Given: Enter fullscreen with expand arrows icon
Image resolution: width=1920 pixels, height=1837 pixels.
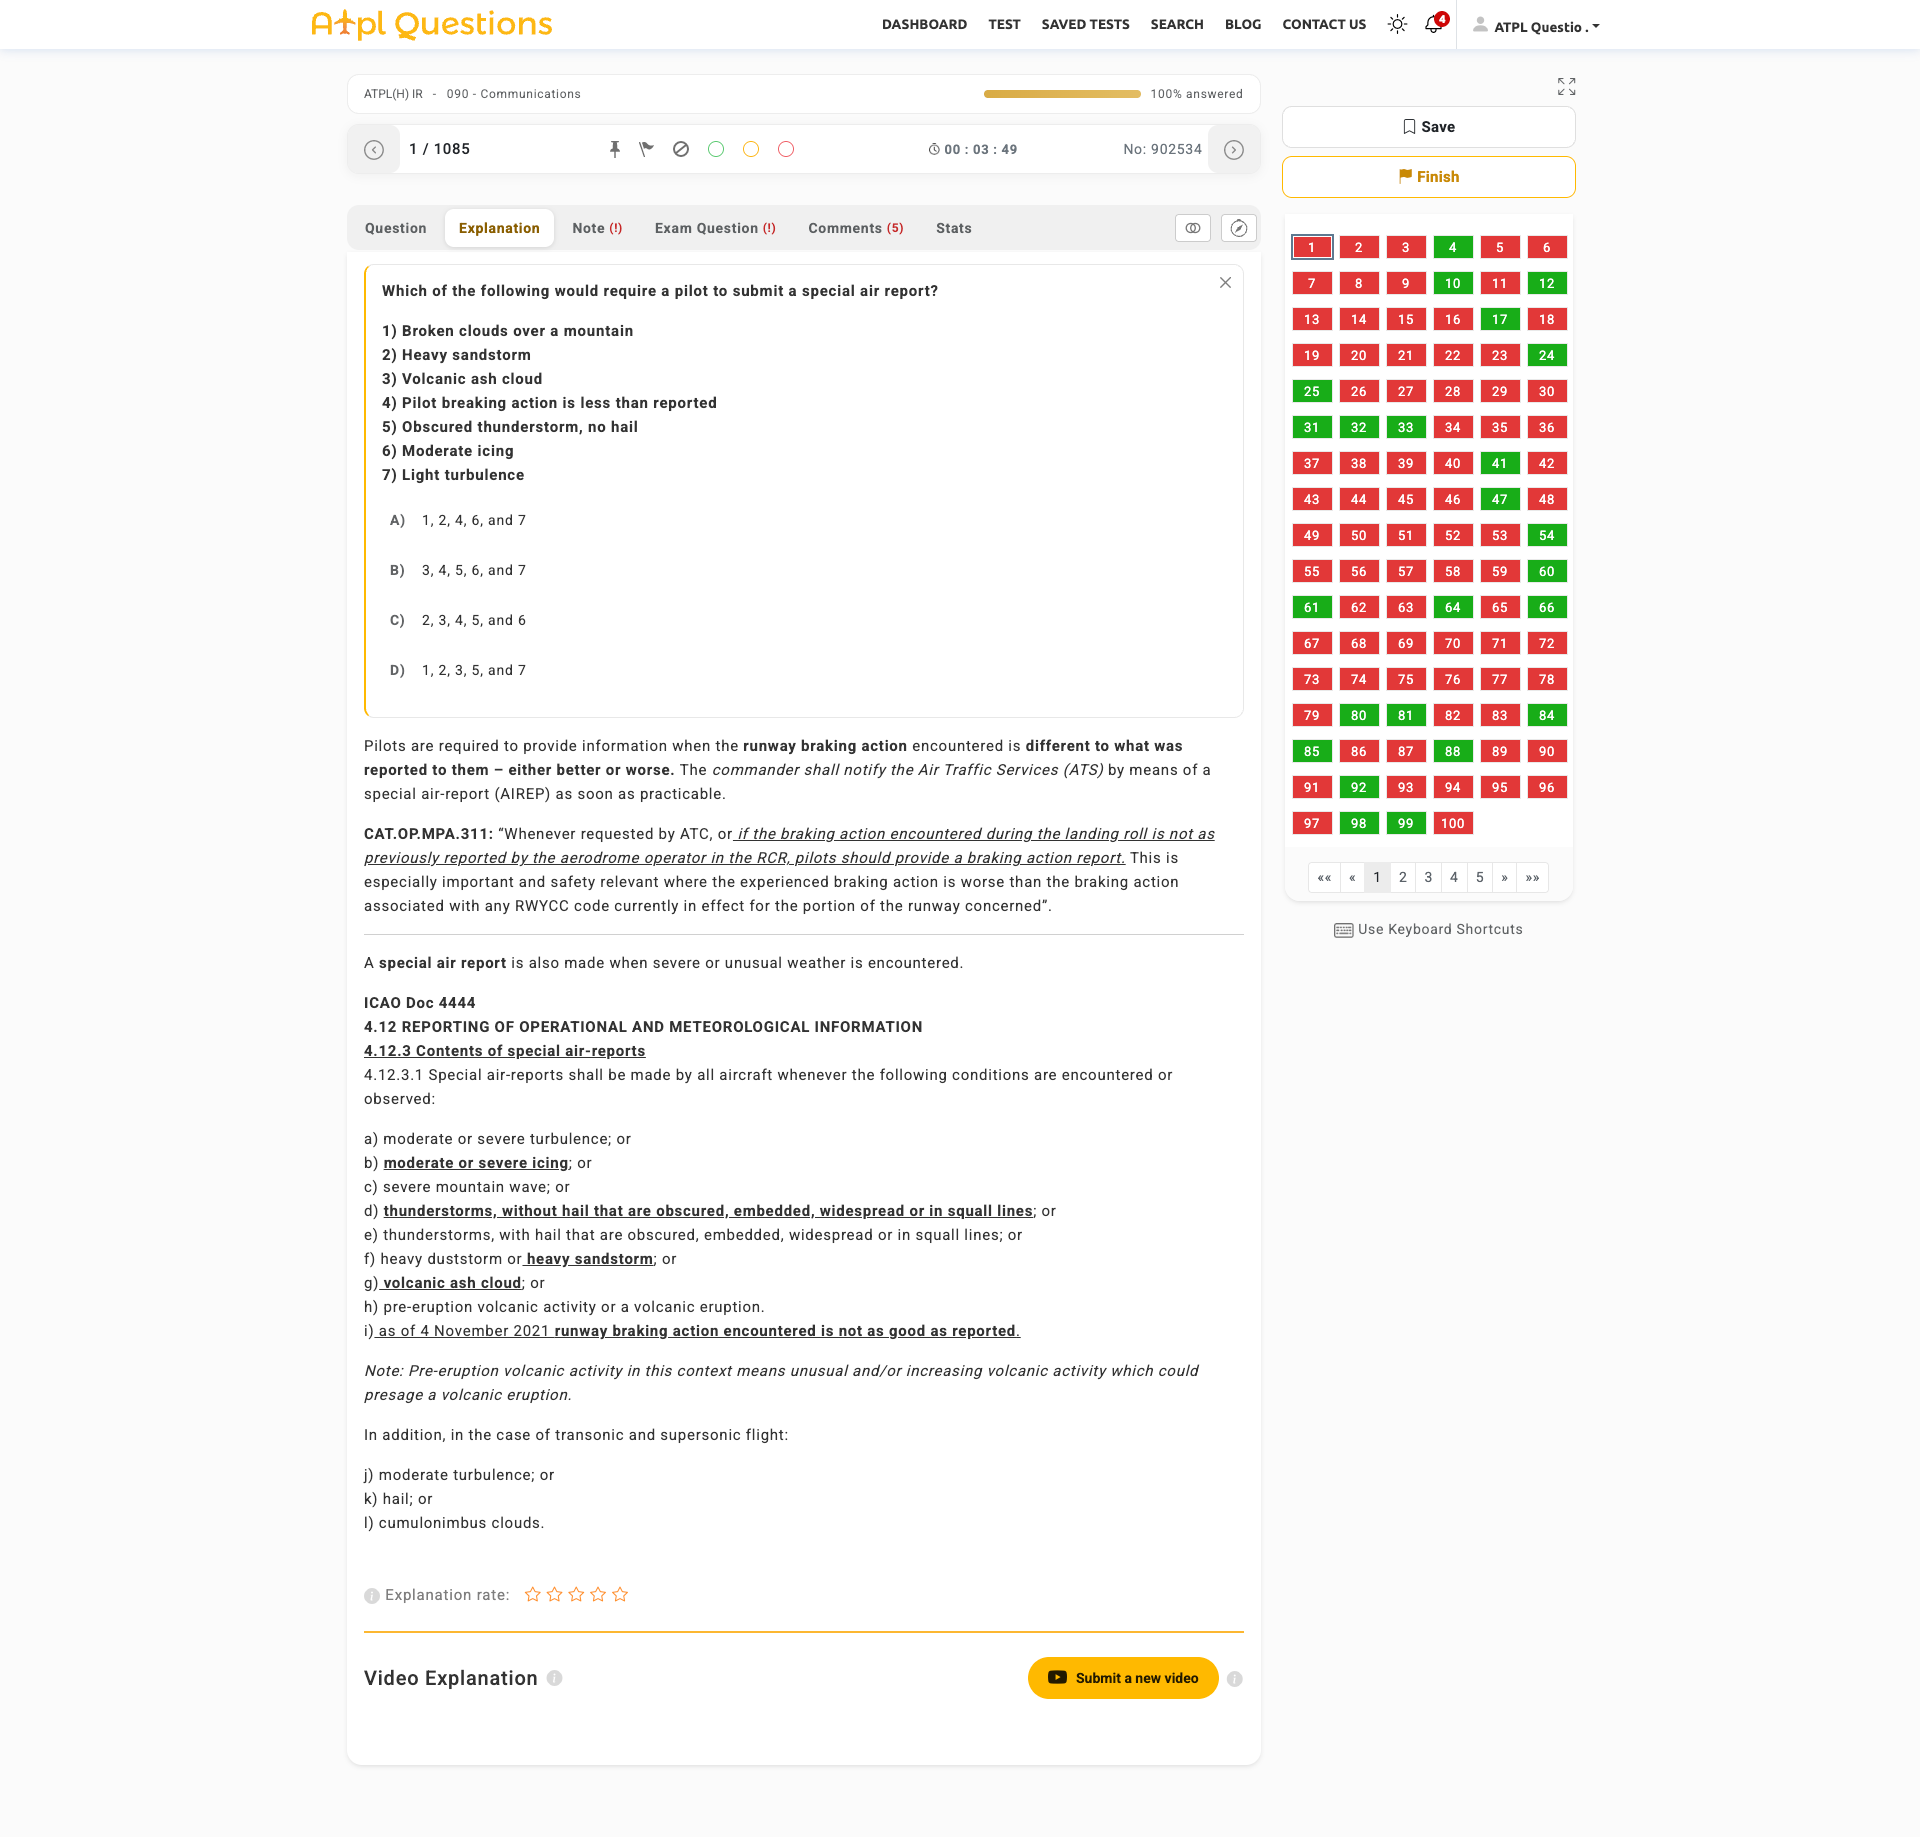Looking at the screenshot, I should 1566,87.
